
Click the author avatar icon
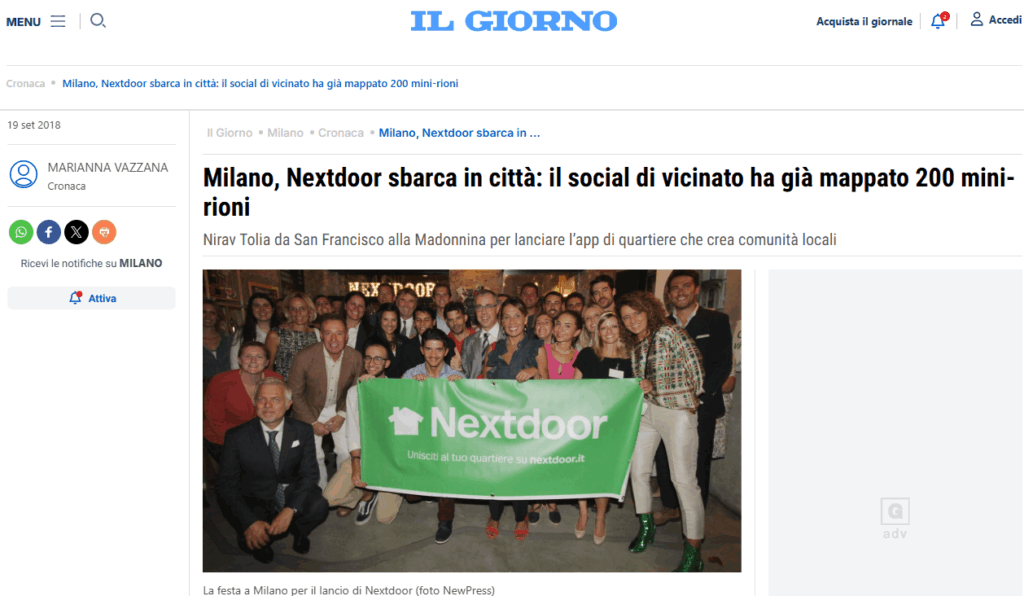[24, 174]
